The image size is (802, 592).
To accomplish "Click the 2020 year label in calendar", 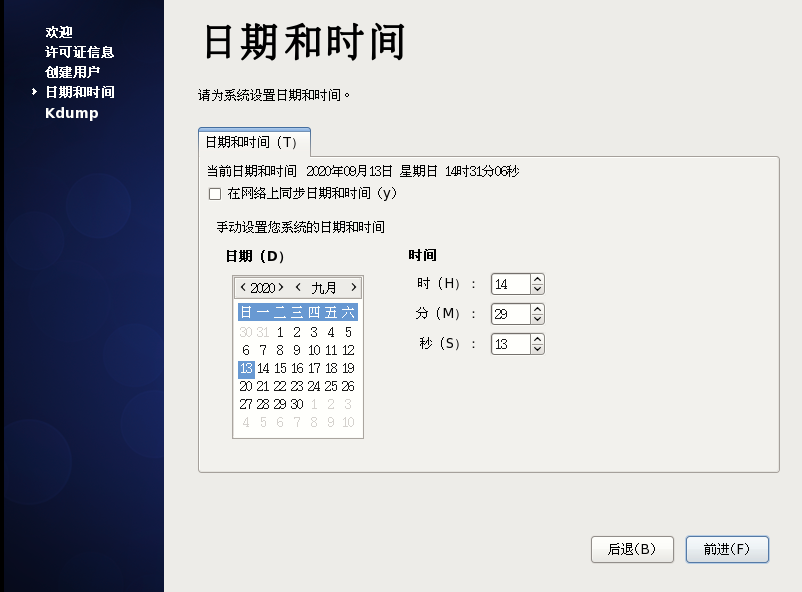I will [262, 288].
